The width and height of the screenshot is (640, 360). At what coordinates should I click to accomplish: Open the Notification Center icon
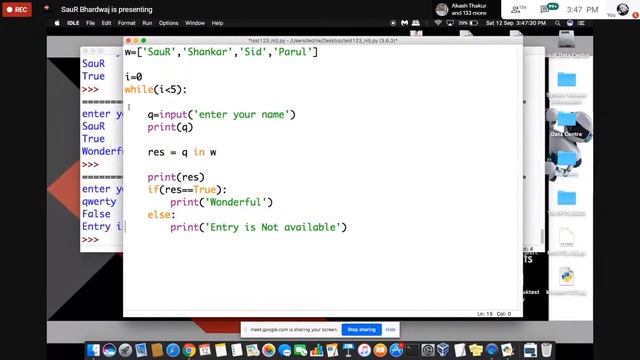pyautogui.click(x=581, y=23)
